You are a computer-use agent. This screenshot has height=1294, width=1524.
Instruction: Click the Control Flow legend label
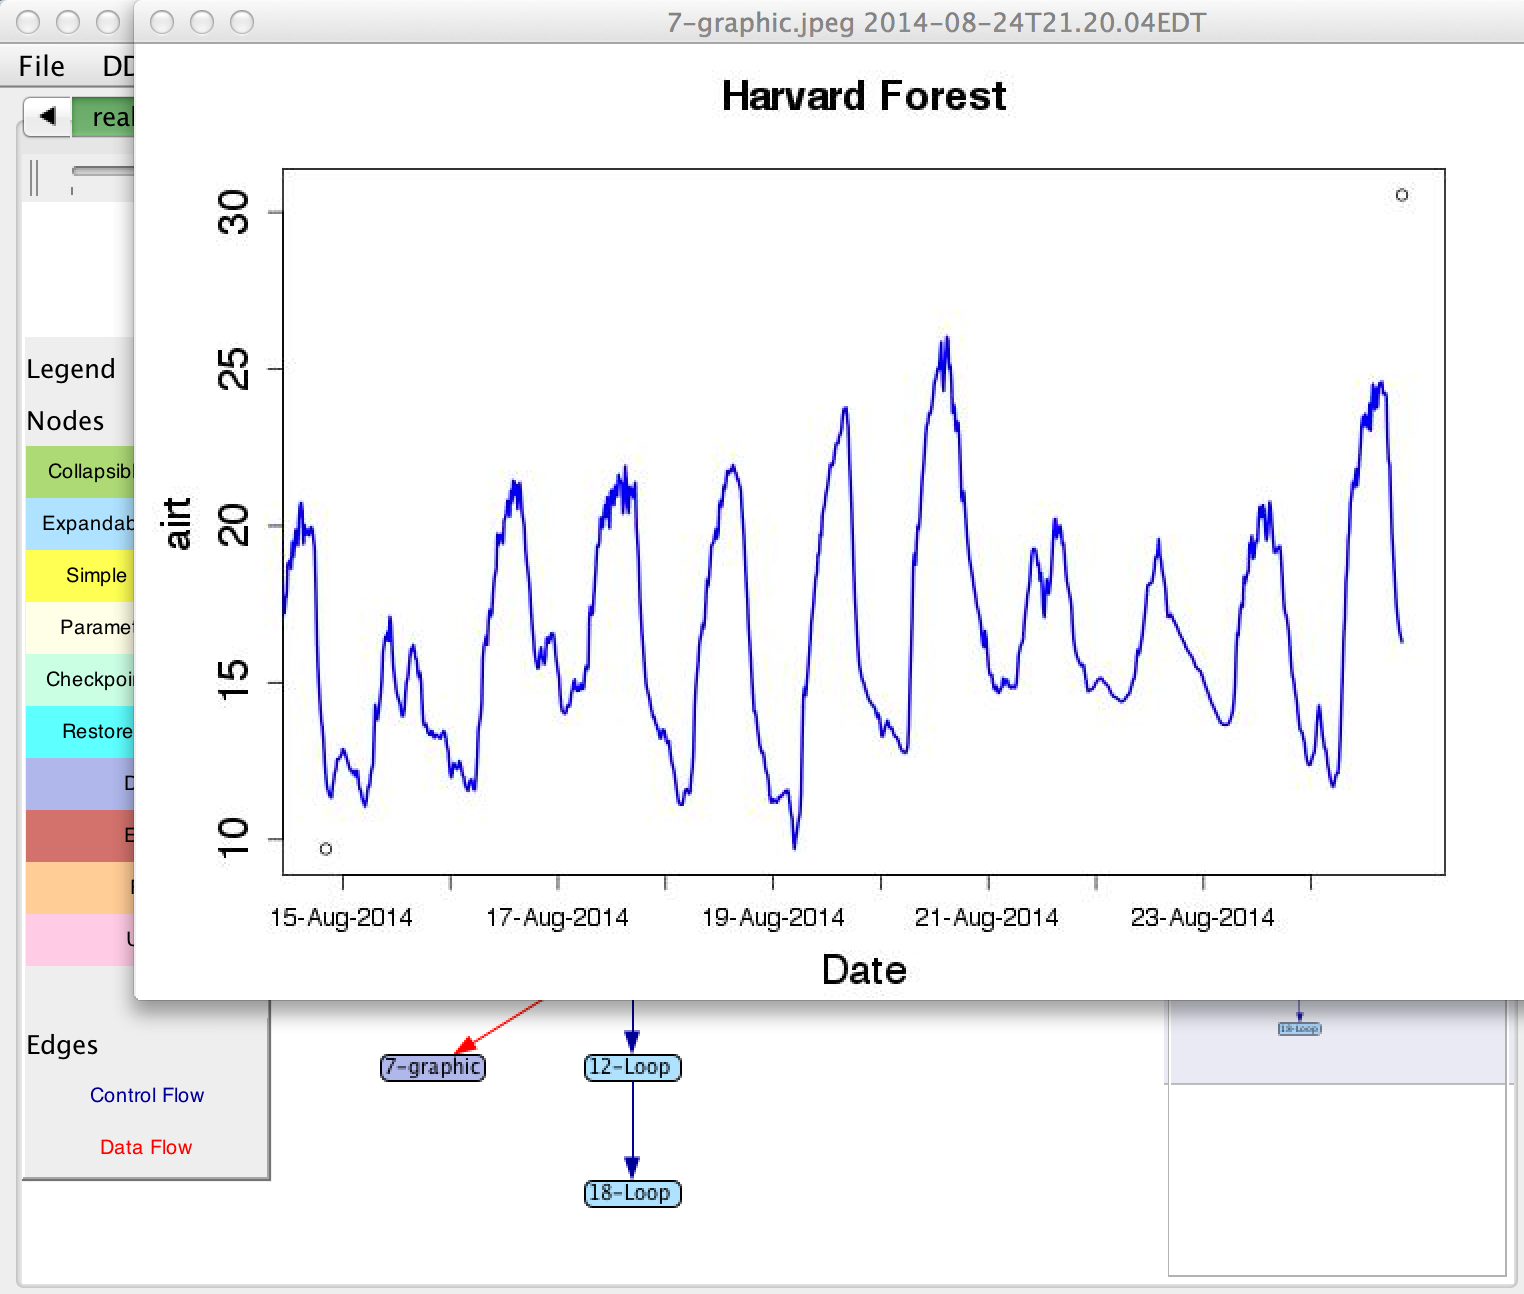point(147,1095)
